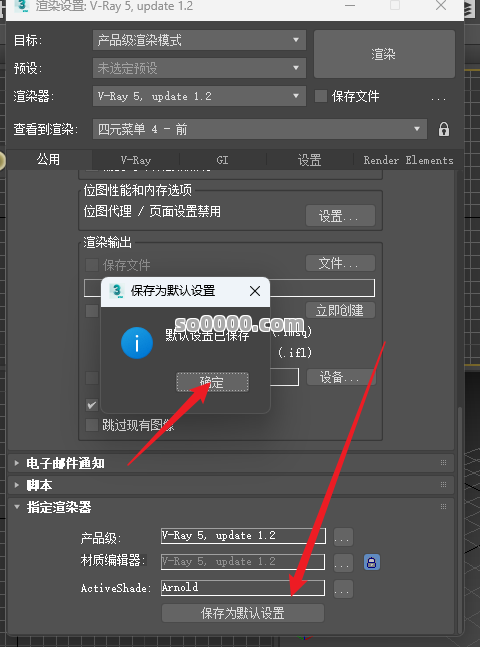This screenshot has width=480, height=647.
Task: Click the grip handle of assign renderer rollout
Action: coord(443,506)
